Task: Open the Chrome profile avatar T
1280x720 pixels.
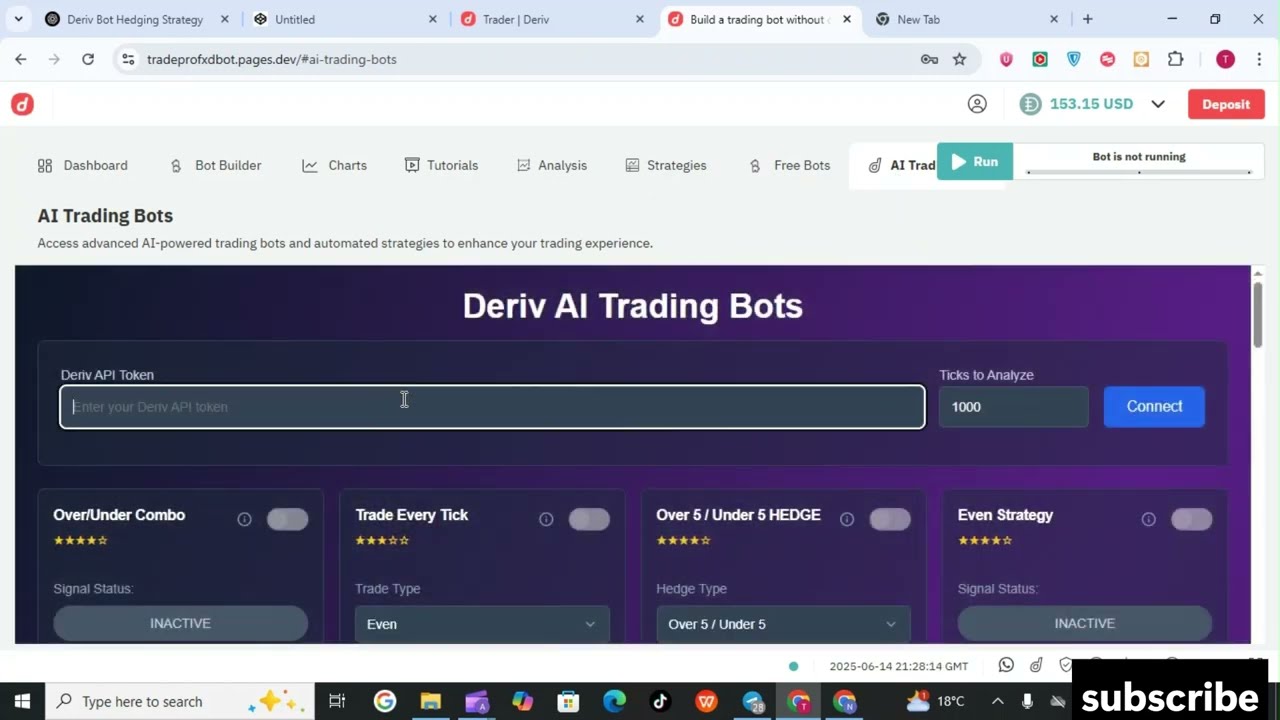Action: click(x=1225, y=59)
